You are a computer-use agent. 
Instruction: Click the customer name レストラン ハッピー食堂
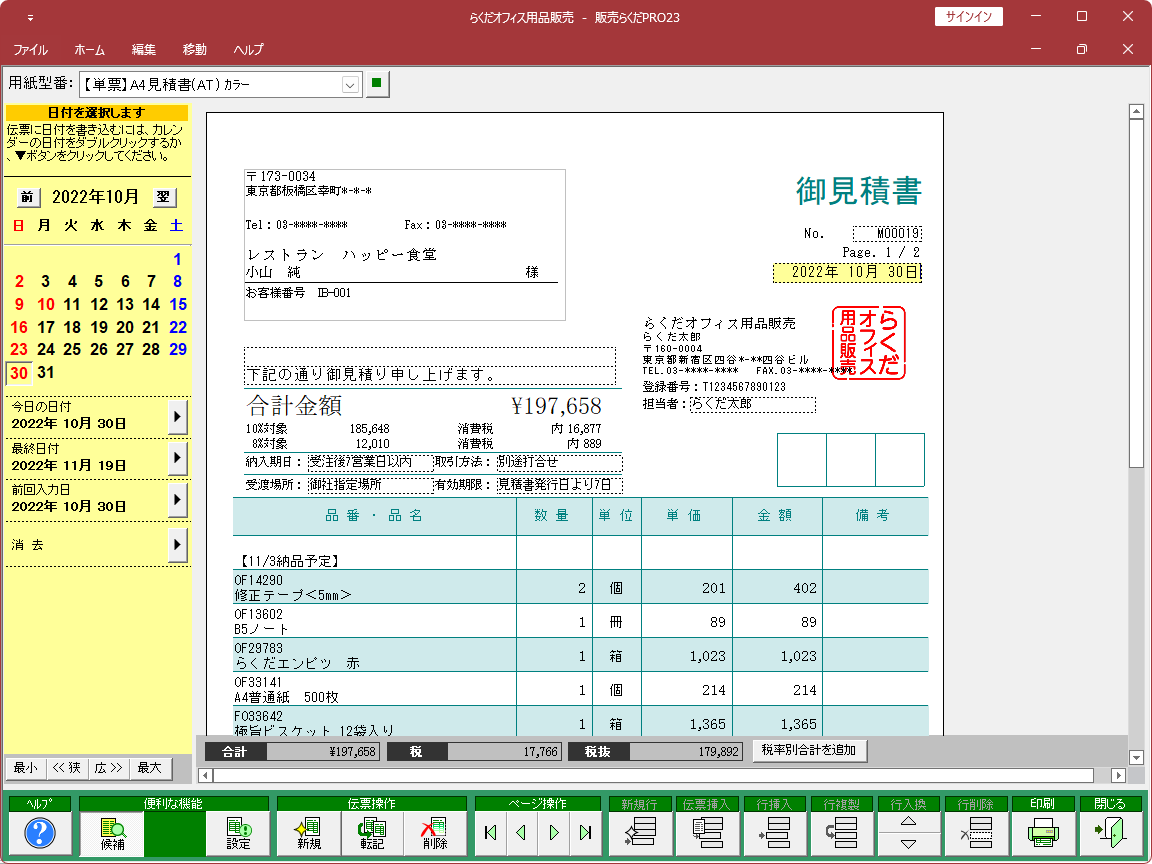[342, 255]
